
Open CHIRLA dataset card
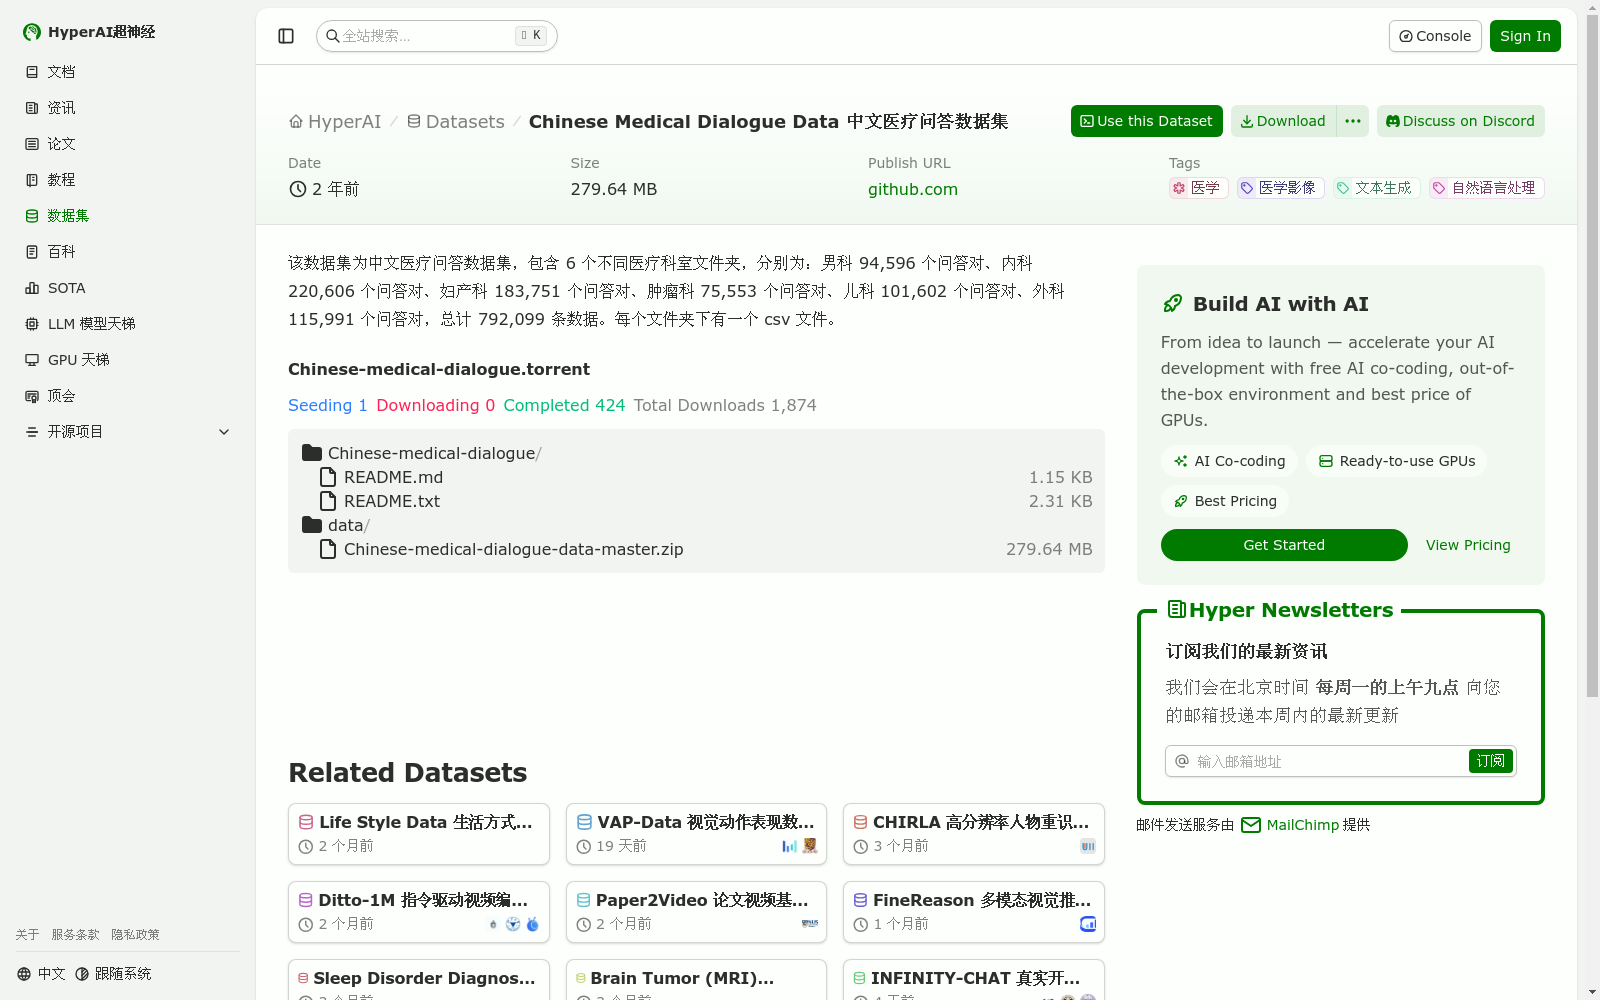pos(974,834)
